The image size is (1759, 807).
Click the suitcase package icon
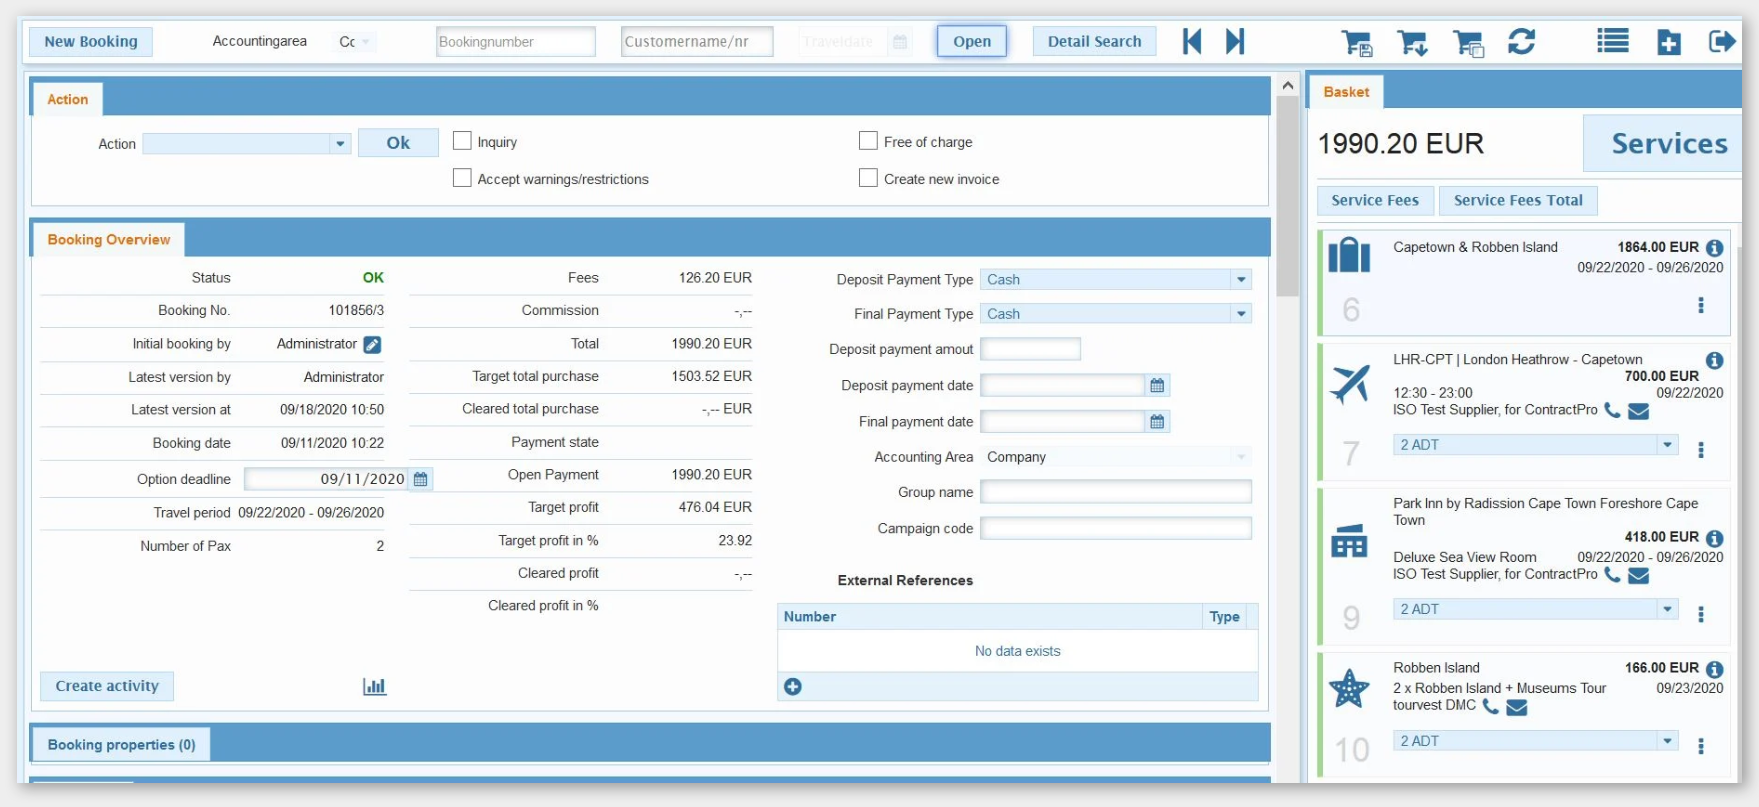pyautogui.click(x=1349, y=255)
